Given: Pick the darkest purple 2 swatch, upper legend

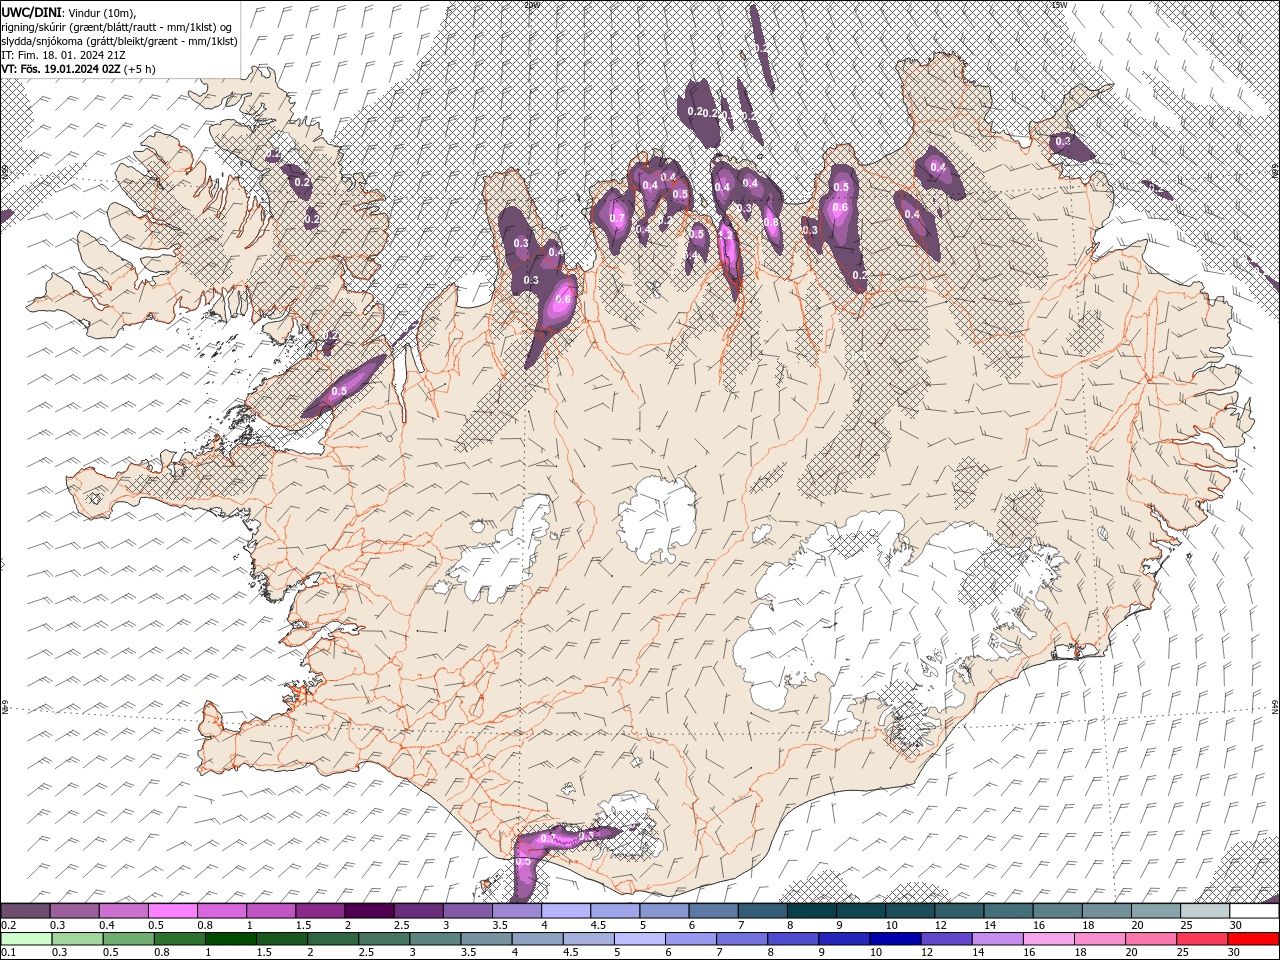Looking at the screenshot, I should click(x=369, y=911).
